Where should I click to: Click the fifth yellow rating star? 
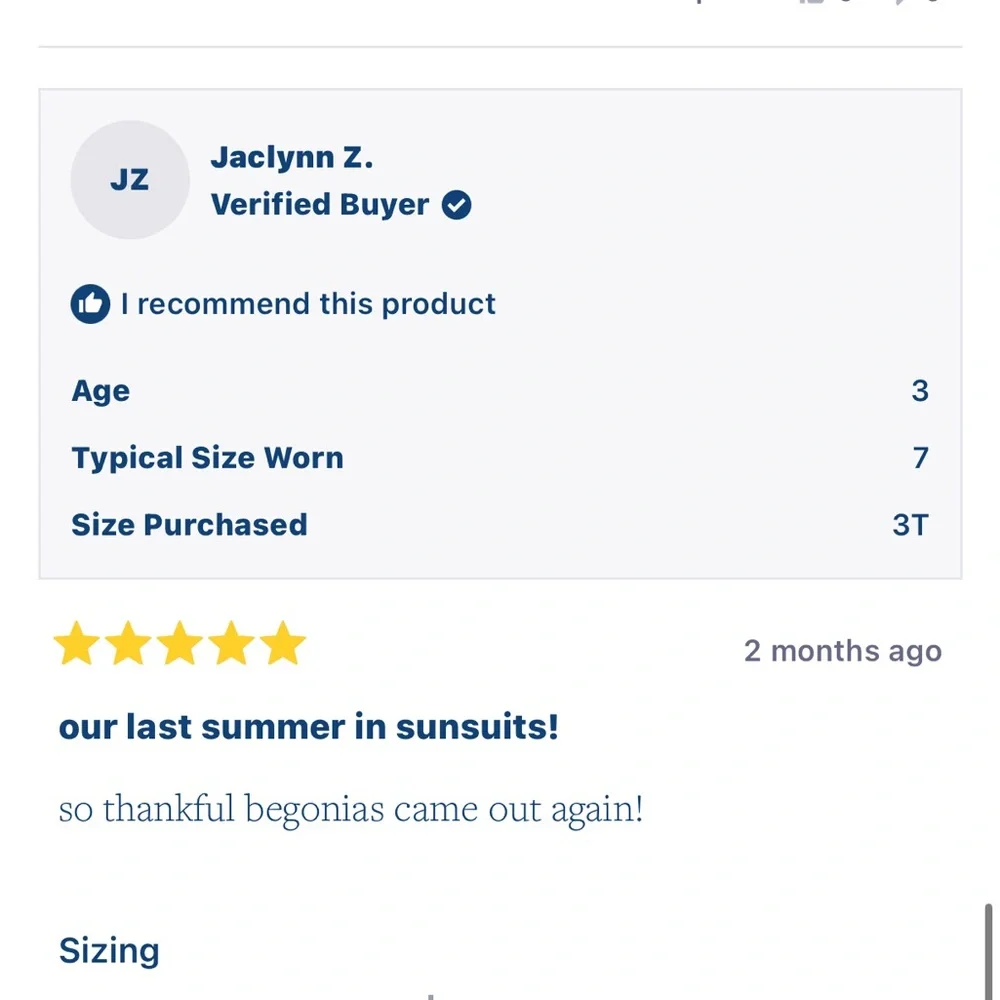[283, 643]
